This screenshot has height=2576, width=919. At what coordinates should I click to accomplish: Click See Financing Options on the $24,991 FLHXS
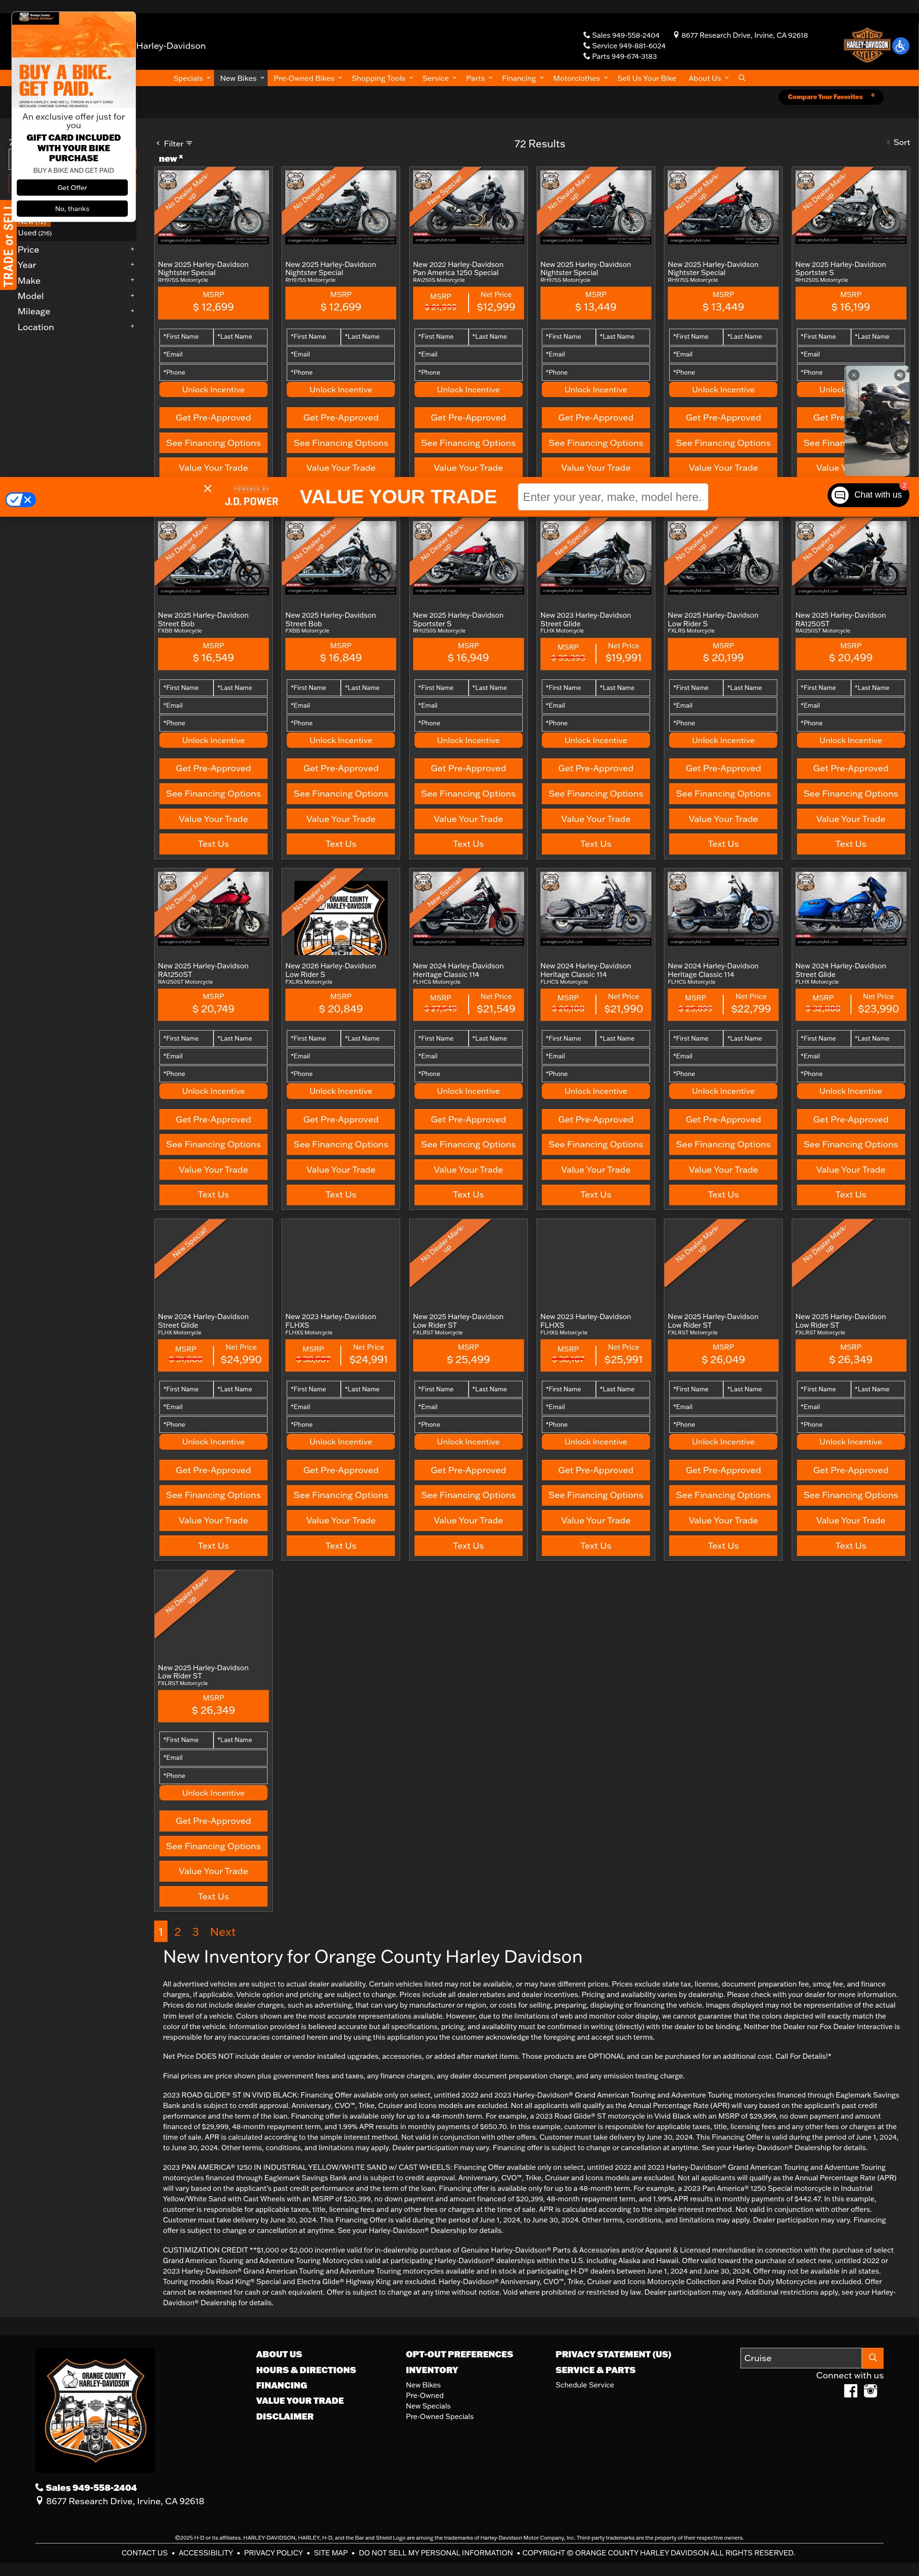click(341, 1496)
